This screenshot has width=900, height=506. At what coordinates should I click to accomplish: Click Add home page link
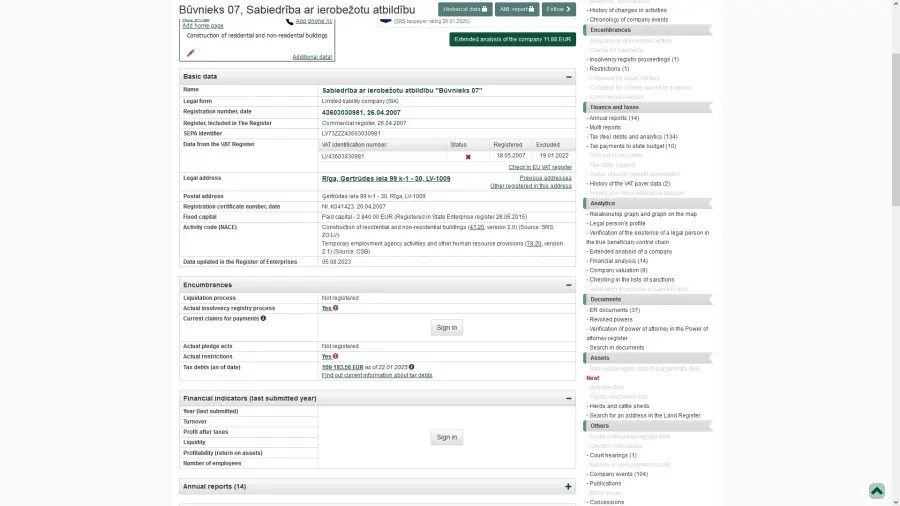click(x=203, y=26)
